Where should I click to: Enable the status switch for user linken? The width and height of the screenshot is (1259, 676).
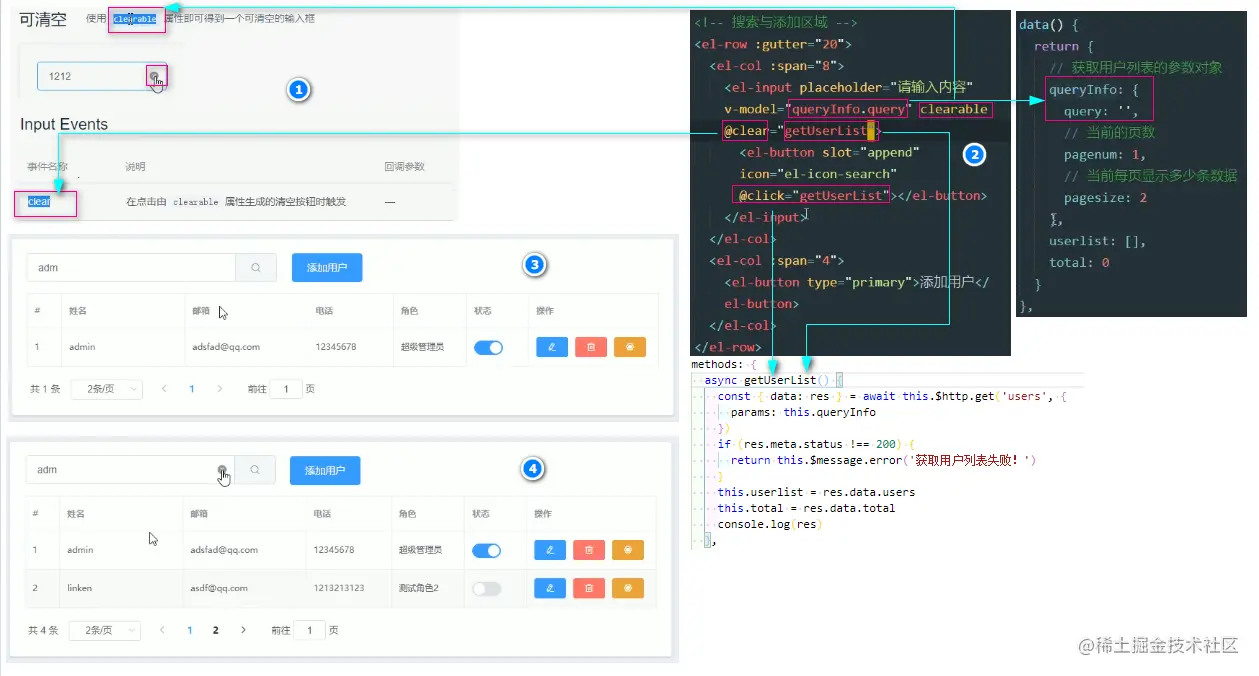[486, 588]
